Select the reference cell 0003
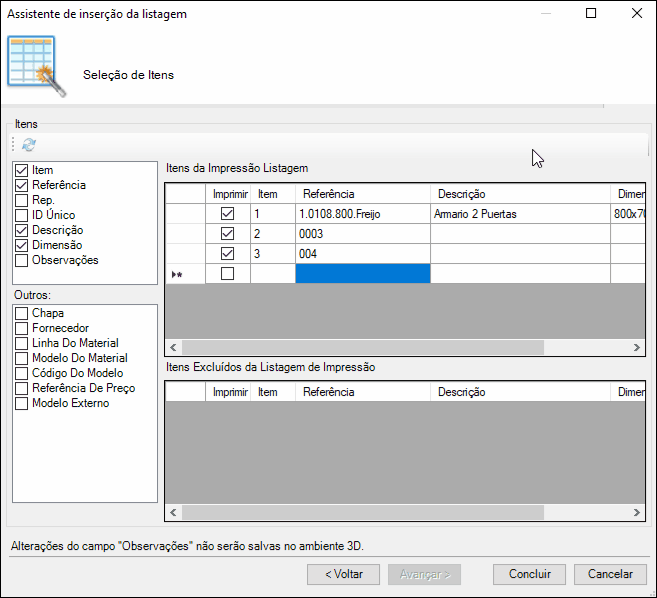Screen dimensions: 657x598 point(363,233)
